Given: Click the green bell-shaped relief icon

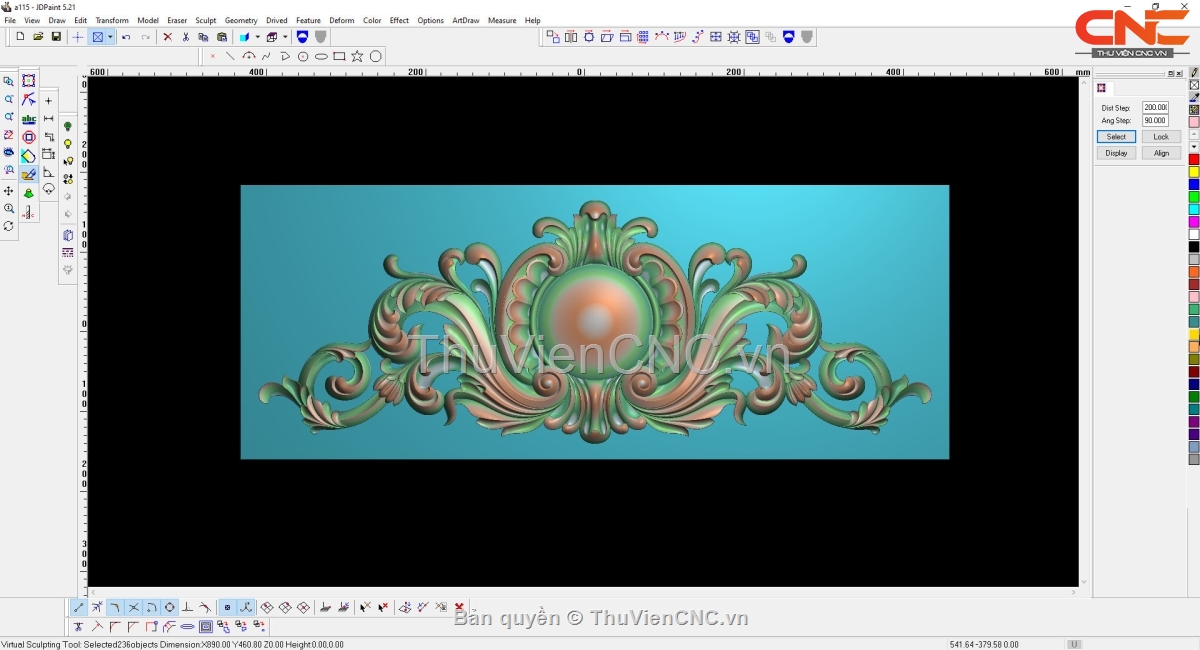Looking at the screenshot, I should tap(28, 193).
